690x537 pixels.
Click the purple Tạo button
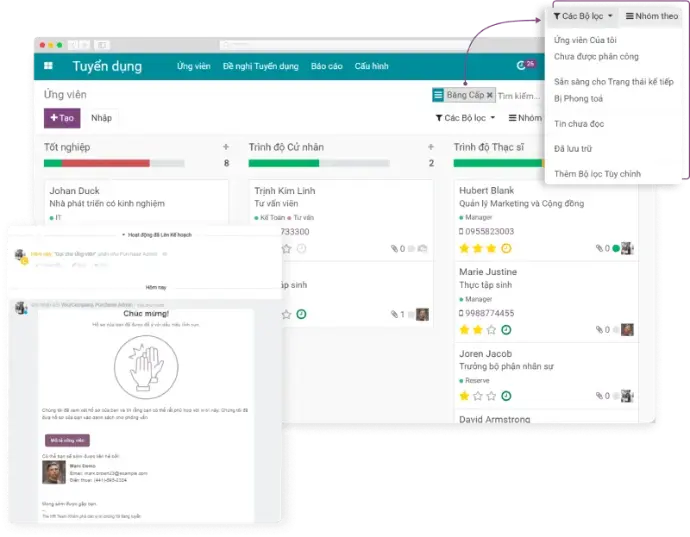(x=62, y=118)
